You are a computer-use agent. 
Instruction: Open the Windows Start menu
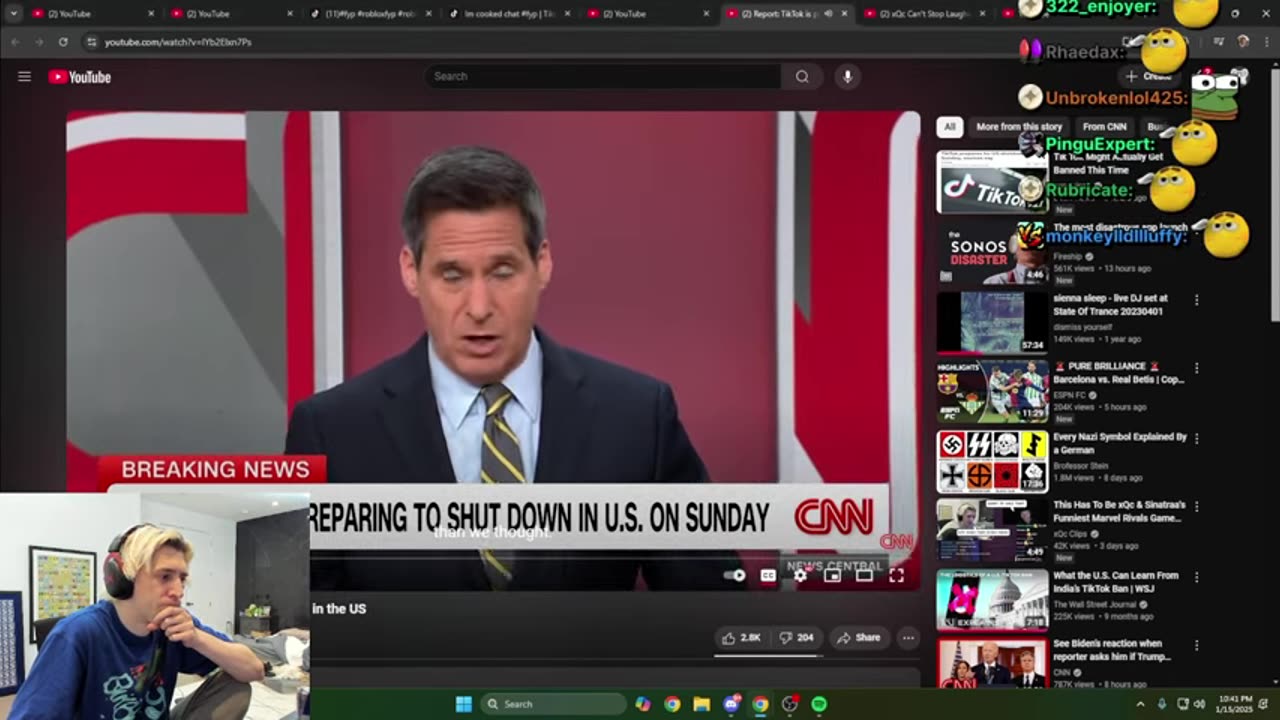pos(463,704)
